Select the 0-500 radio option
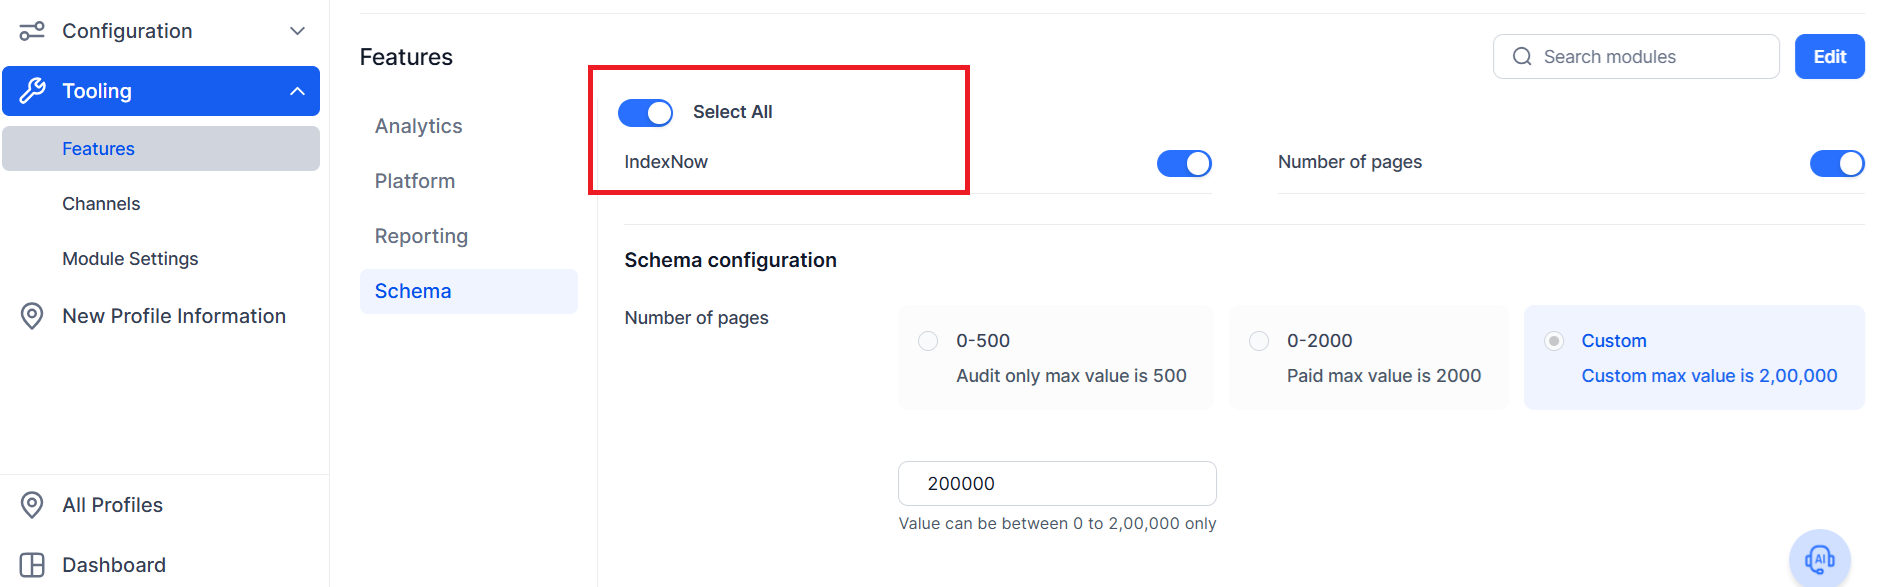Screen dimensions: 1887x587 tap(928, 341)
